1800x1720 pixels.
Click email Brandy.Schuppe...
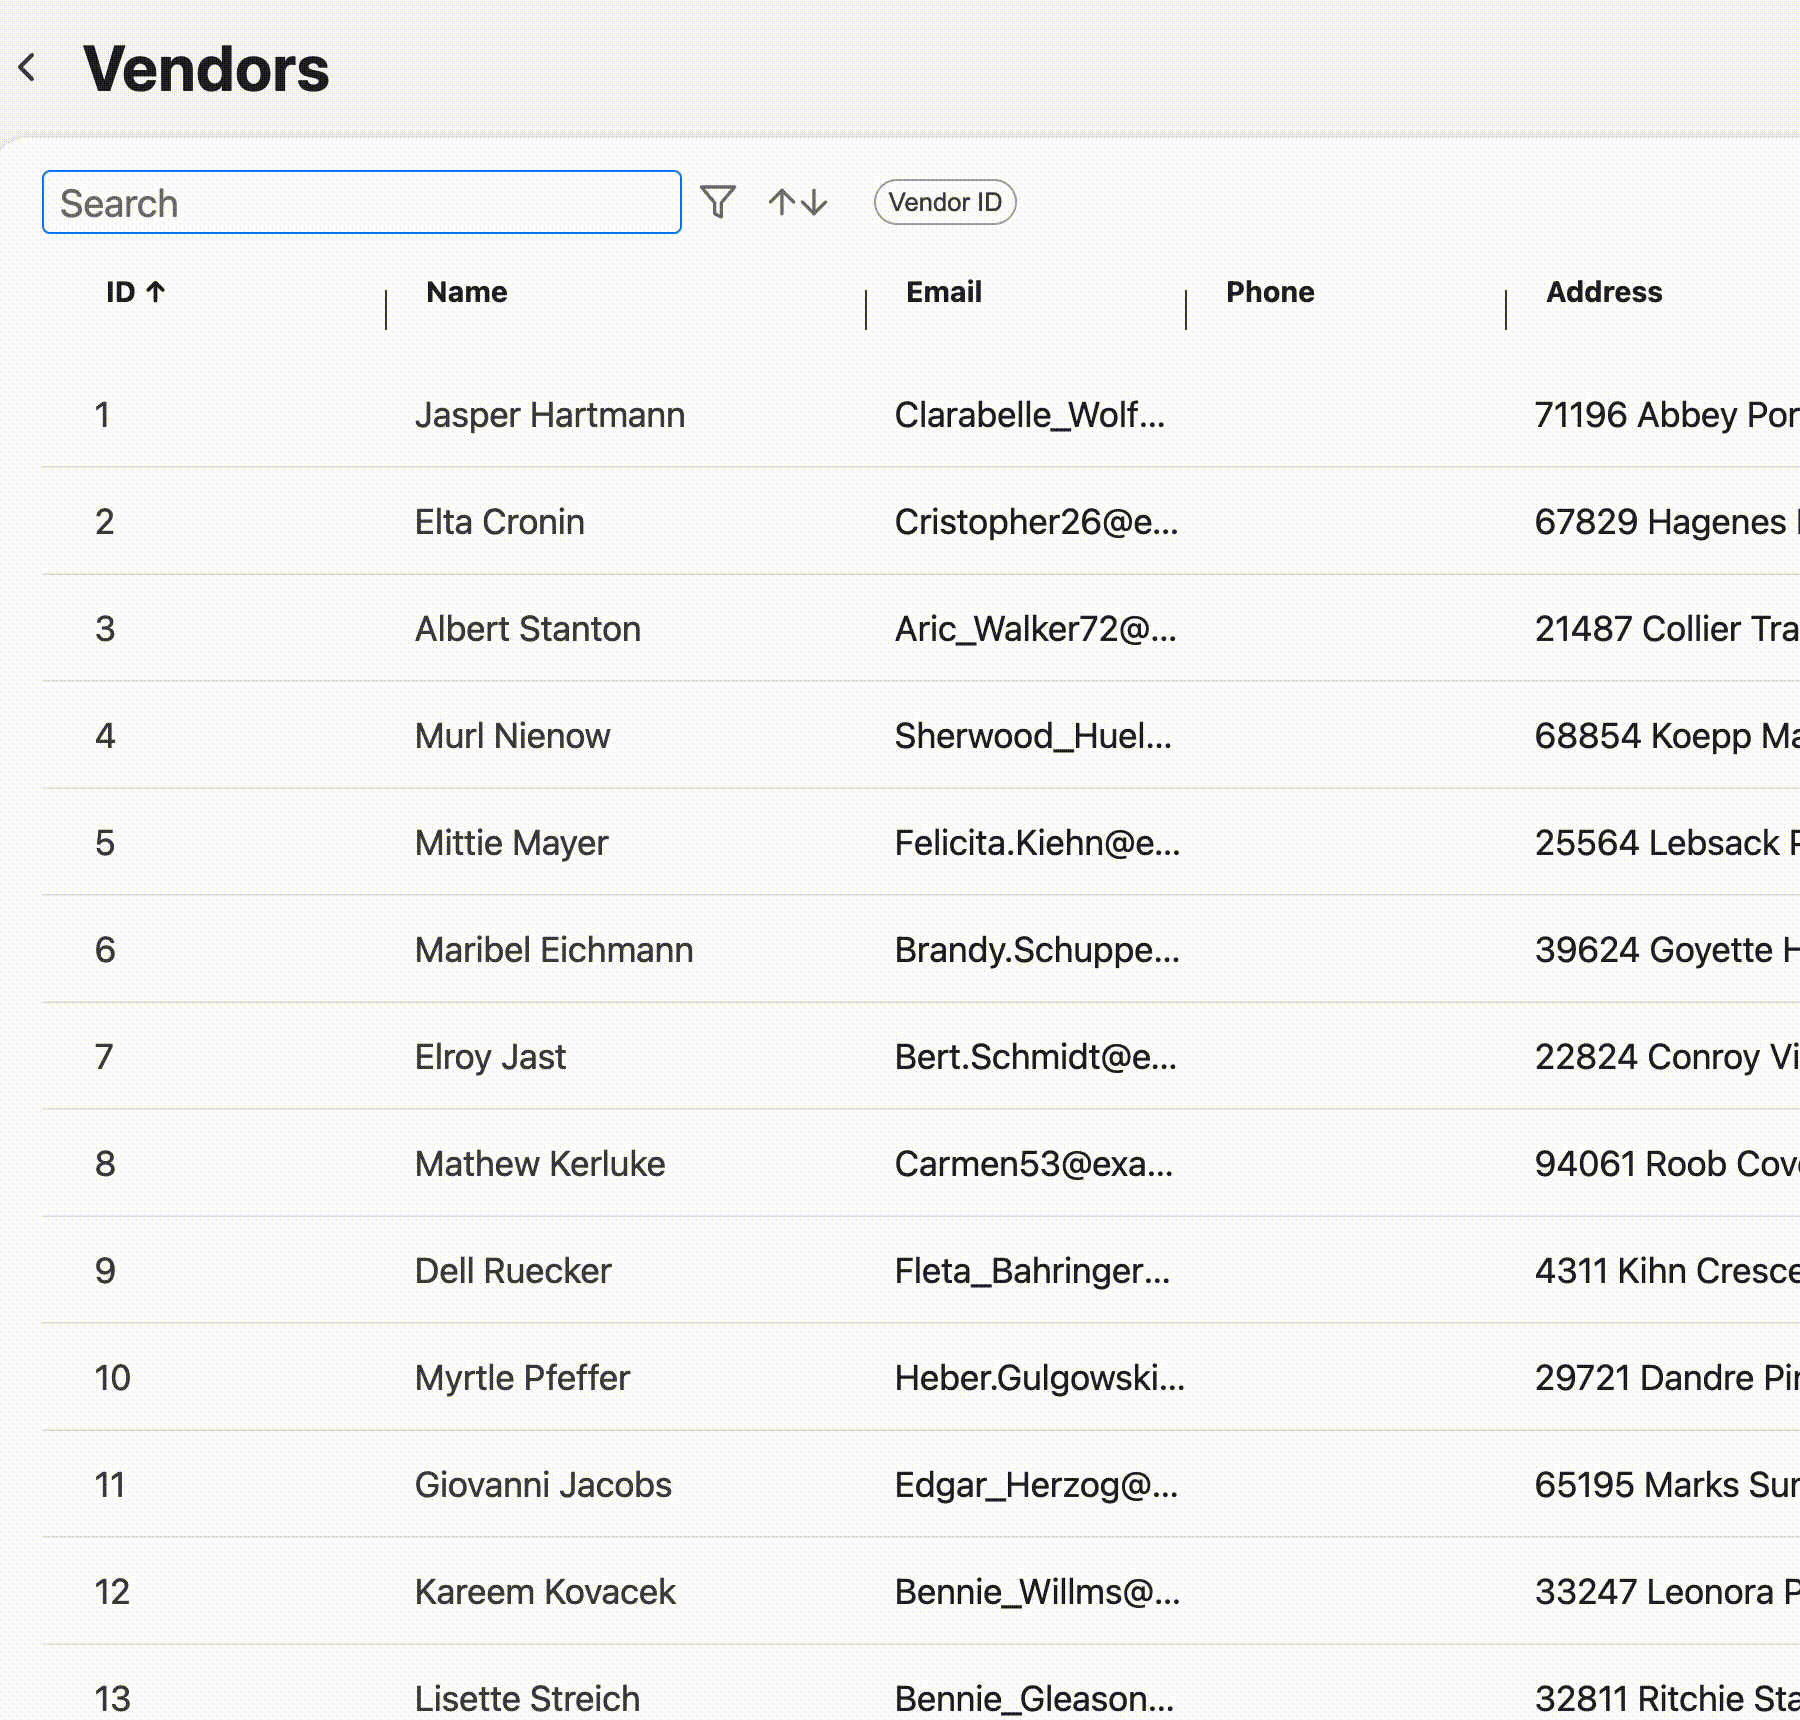click(x=1037, y=950)
